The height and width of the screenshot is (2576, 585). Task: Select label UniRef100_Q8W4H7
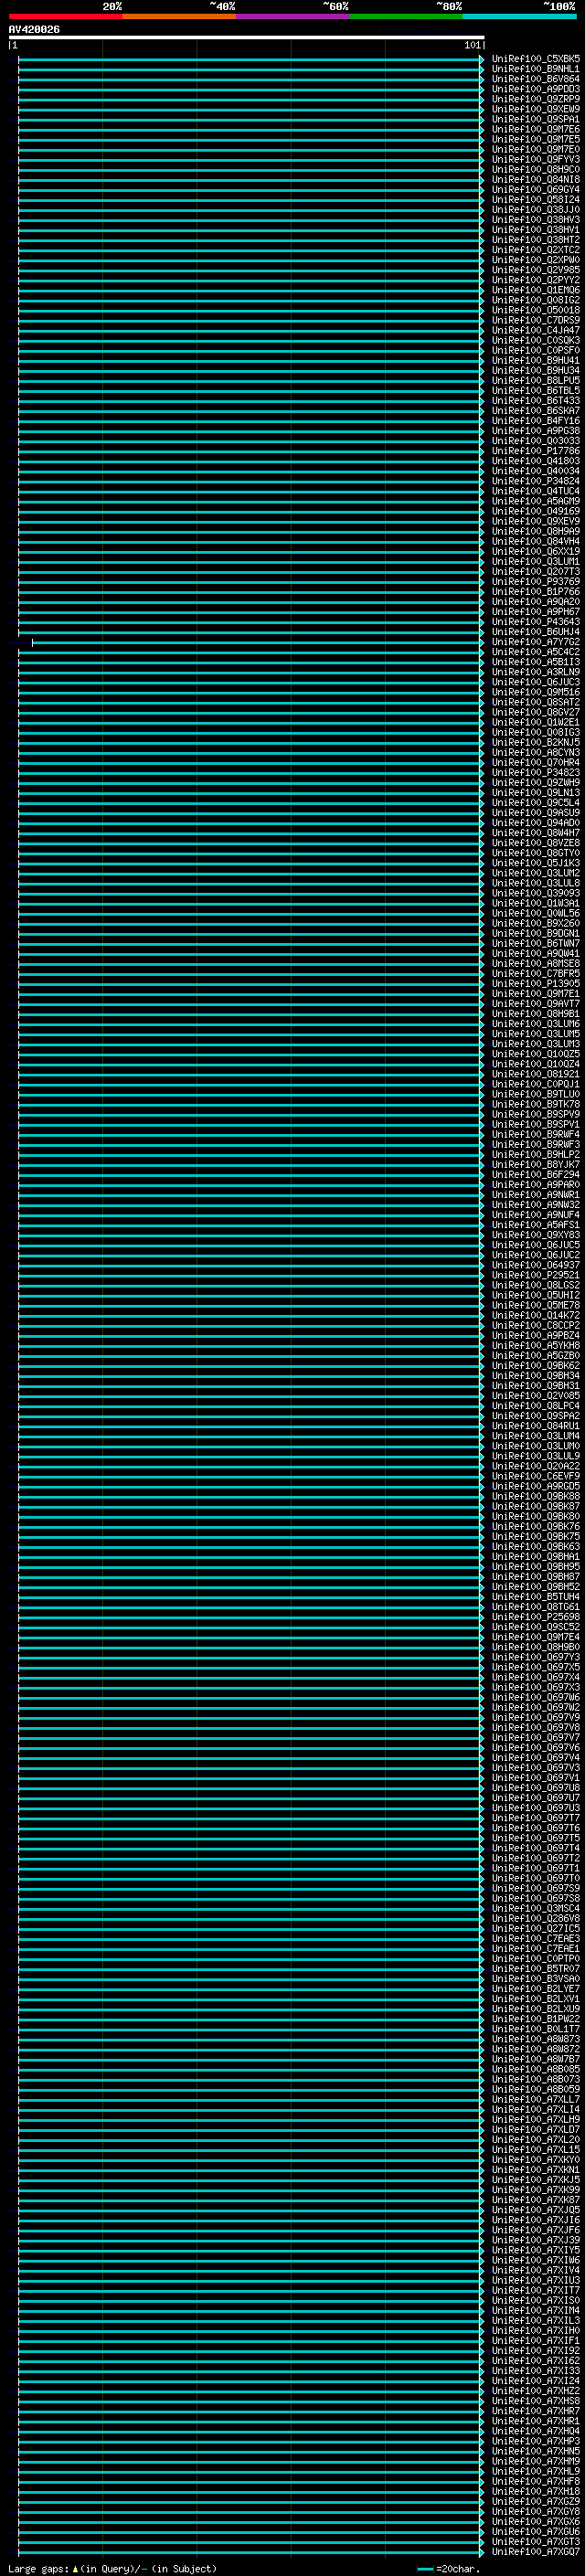536,833
